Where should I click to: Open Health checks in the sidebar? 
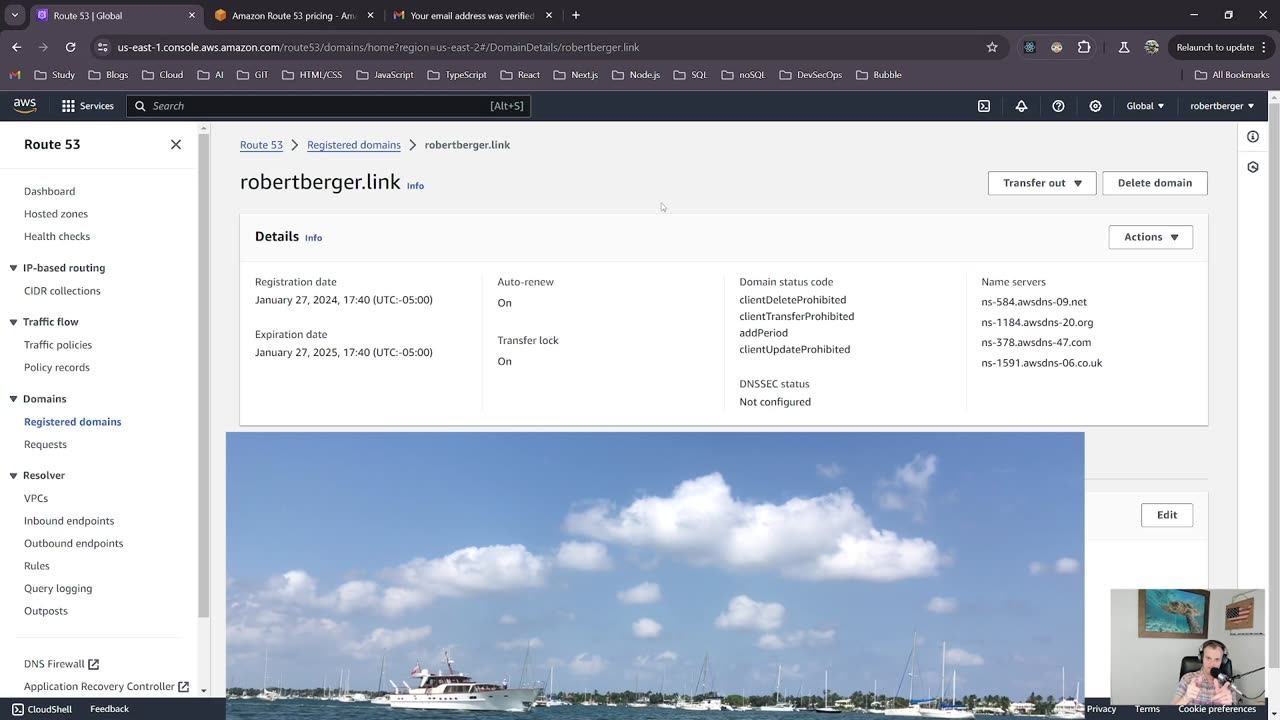click(x=57, y=237)
